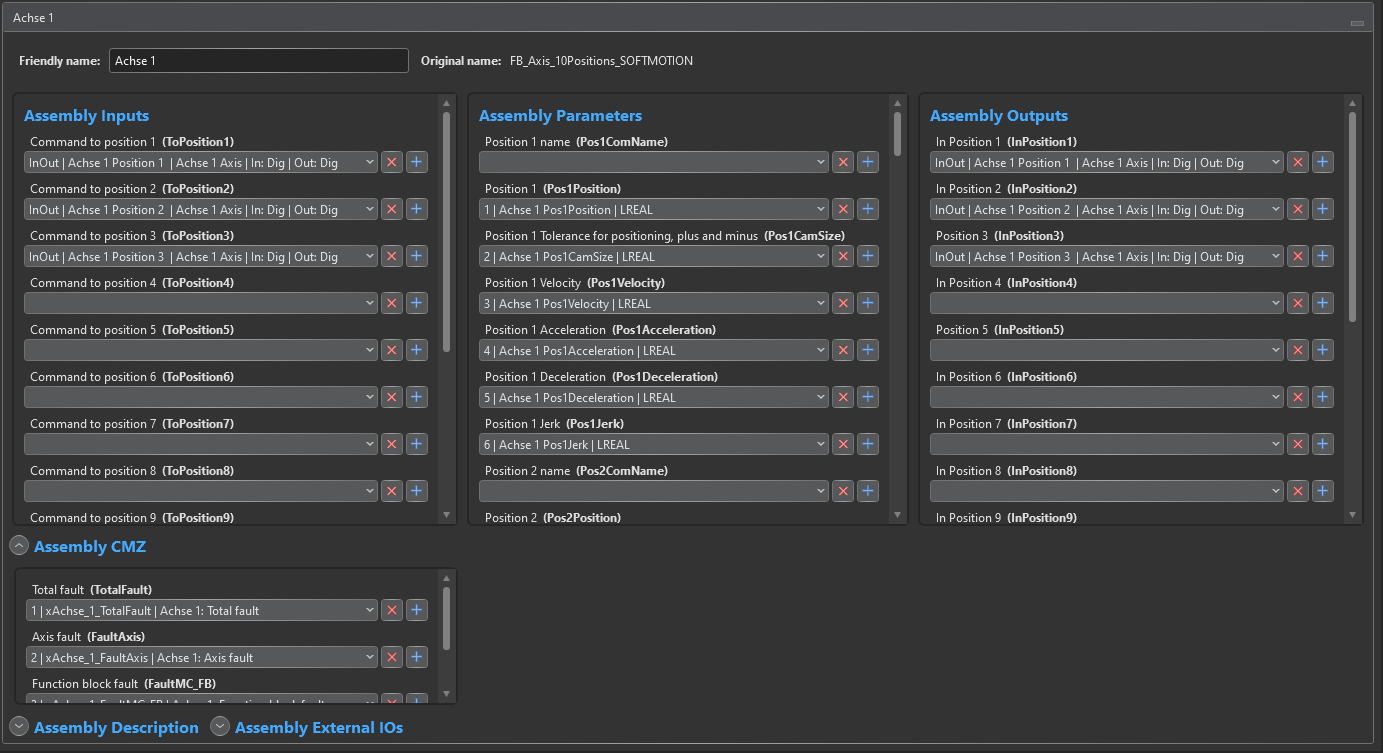Expand the Assembly Description section
This screenshot has height=753, width=1383.
(x=19, y=727)
